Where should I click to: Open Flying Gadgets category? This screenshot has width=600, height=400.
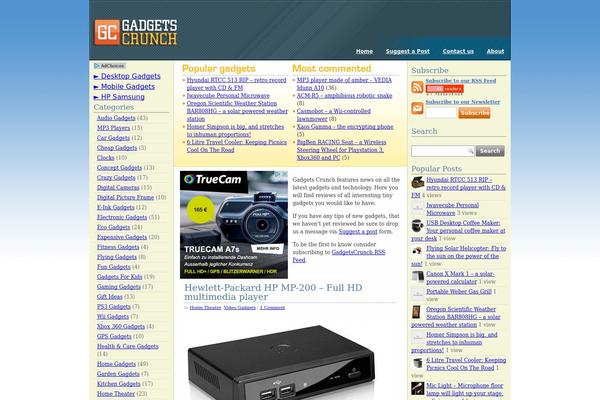(117, 257)
